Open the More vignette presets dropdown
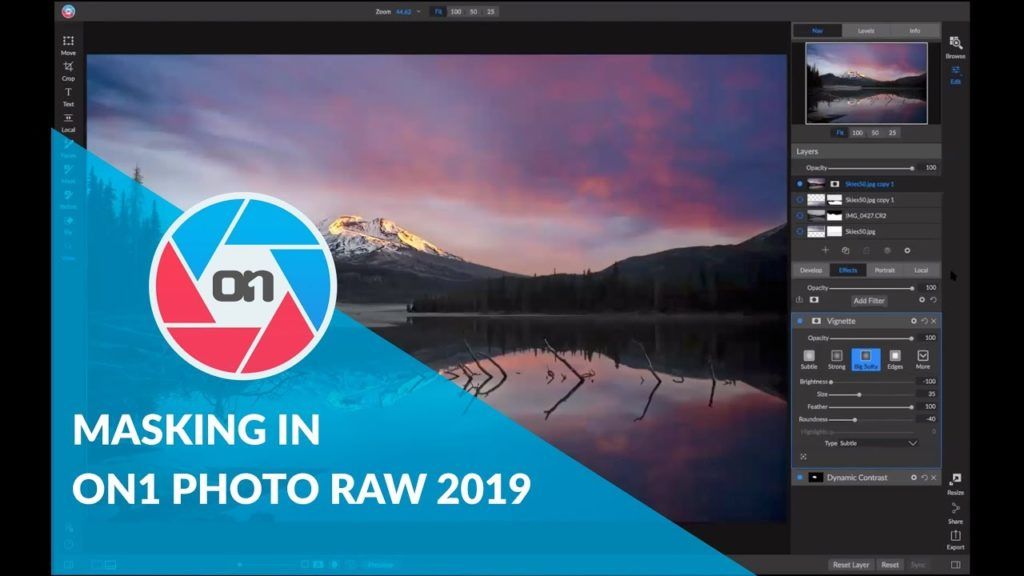1024x576 pixels. (x=923, y=359)
